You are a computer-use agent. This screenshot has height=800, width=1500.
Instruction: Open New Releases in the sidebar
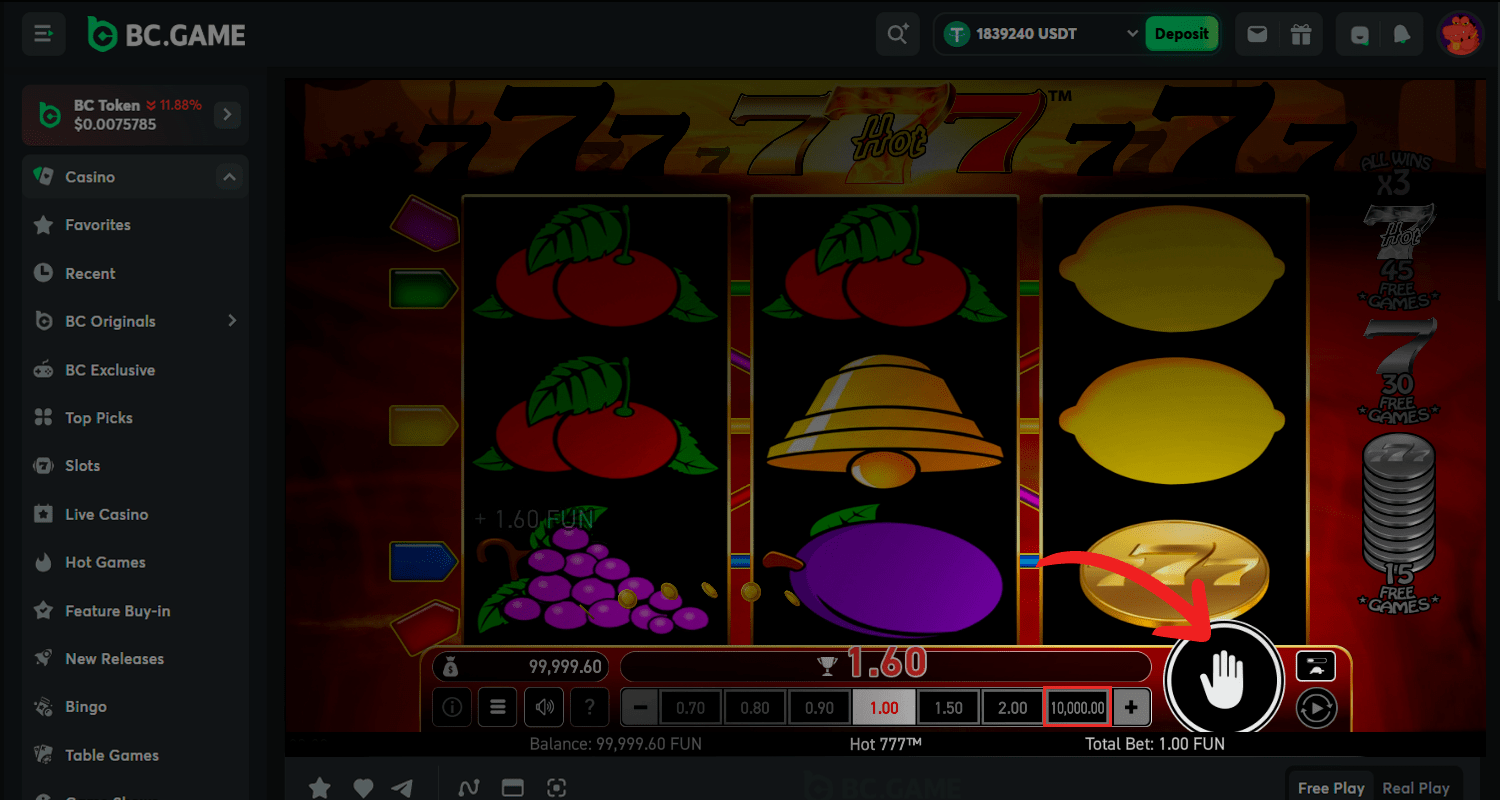point(135,659)
